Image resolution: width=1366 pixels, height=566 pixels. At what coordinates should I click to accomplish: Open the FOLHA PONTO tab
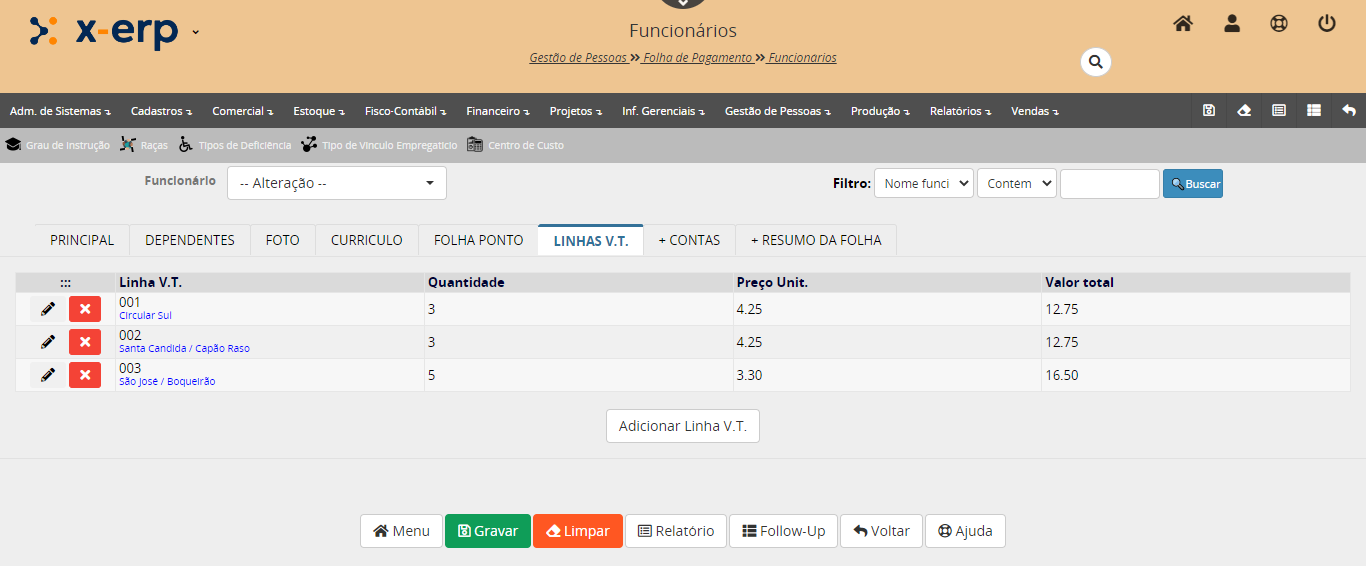pos(478,240)
